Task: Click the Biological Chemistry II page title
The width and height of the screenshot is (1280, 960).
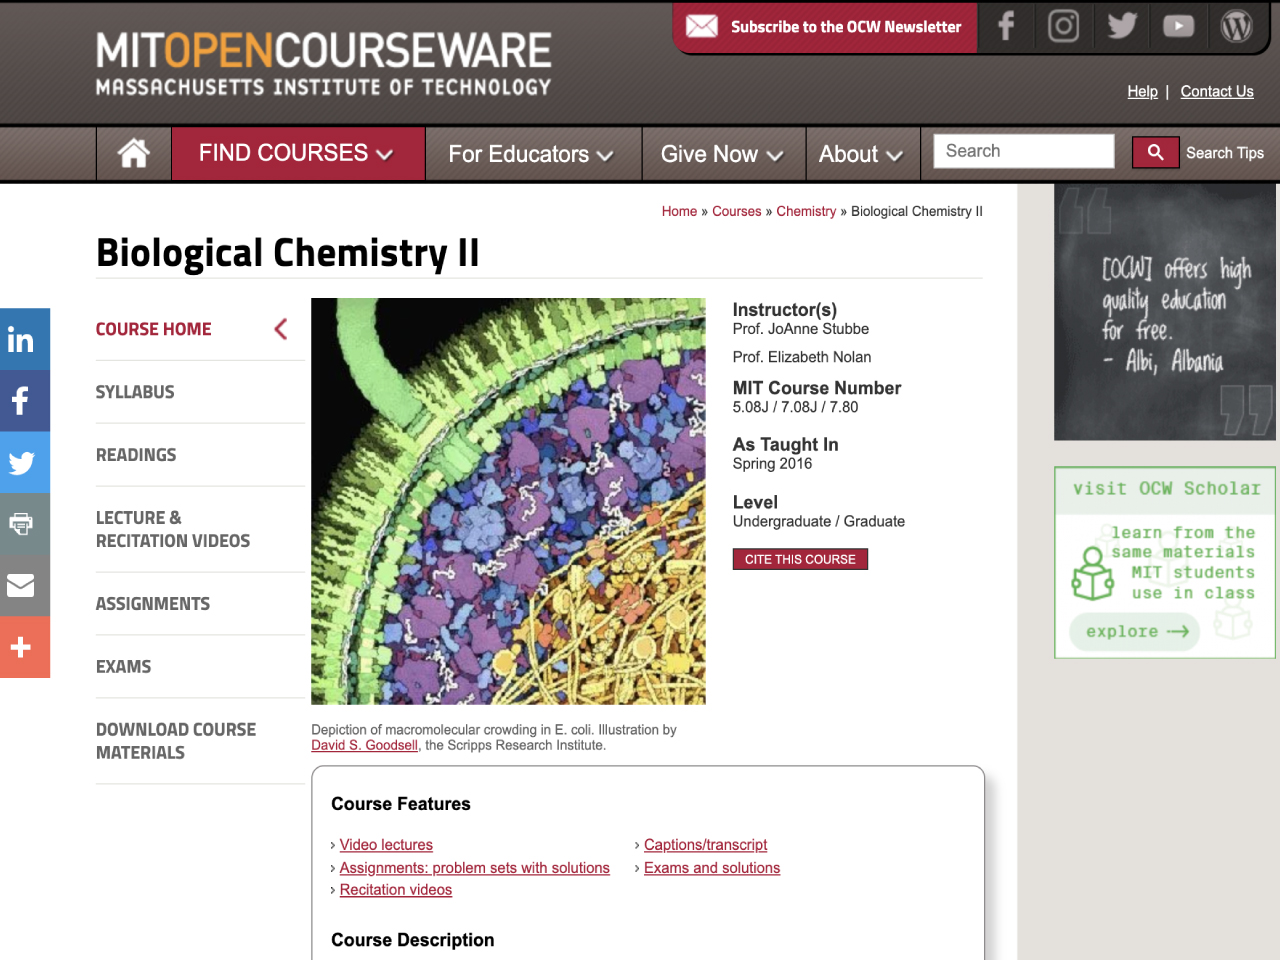Action: pyautogui.click(x=288, y=253)
